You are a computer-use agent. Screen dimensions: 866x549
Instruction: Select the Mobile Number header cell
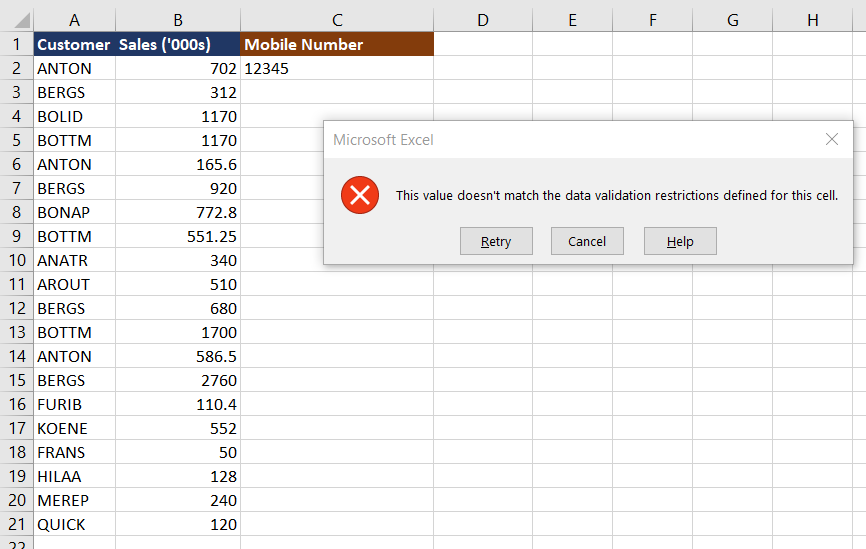coord(337,44)
